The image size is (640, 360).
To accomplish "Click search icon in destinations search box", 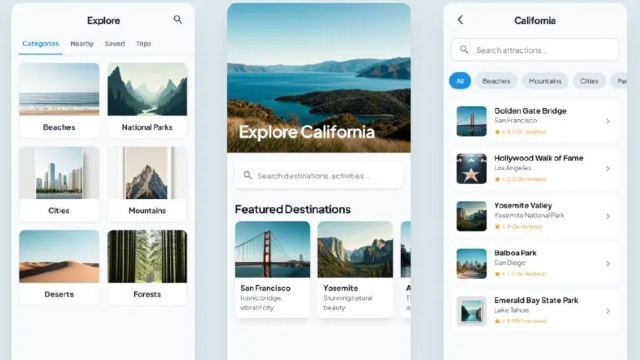I will coord(248,176).
